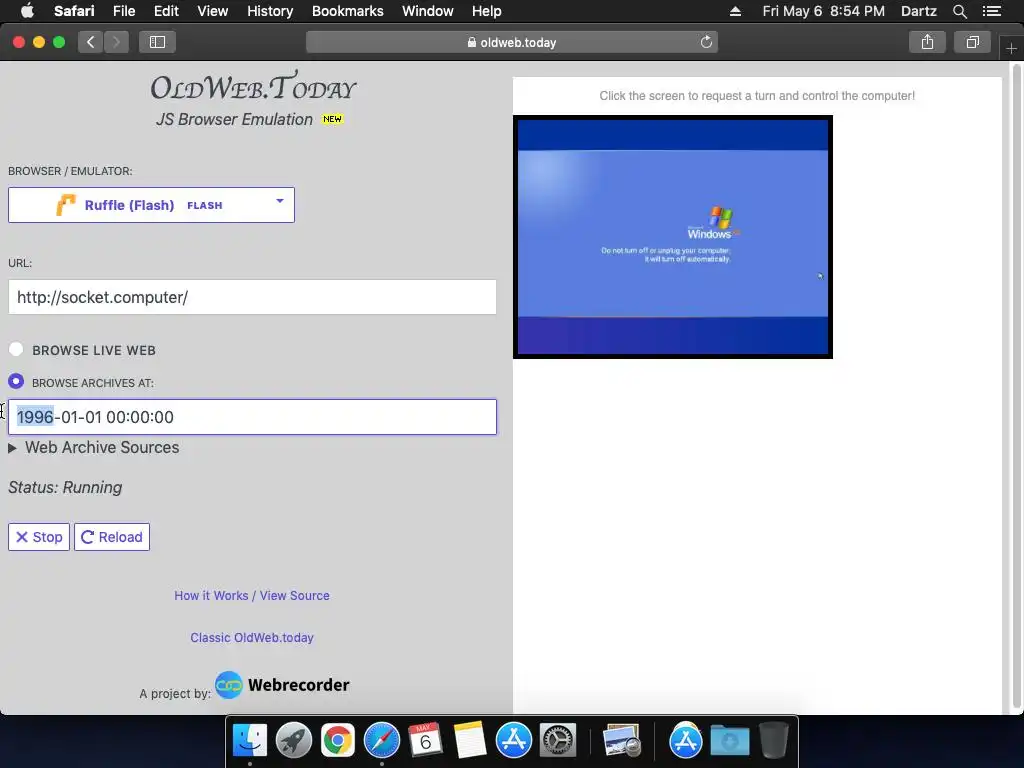
Task: Click the eject icon in menu bar
Action: click(735, 11)
